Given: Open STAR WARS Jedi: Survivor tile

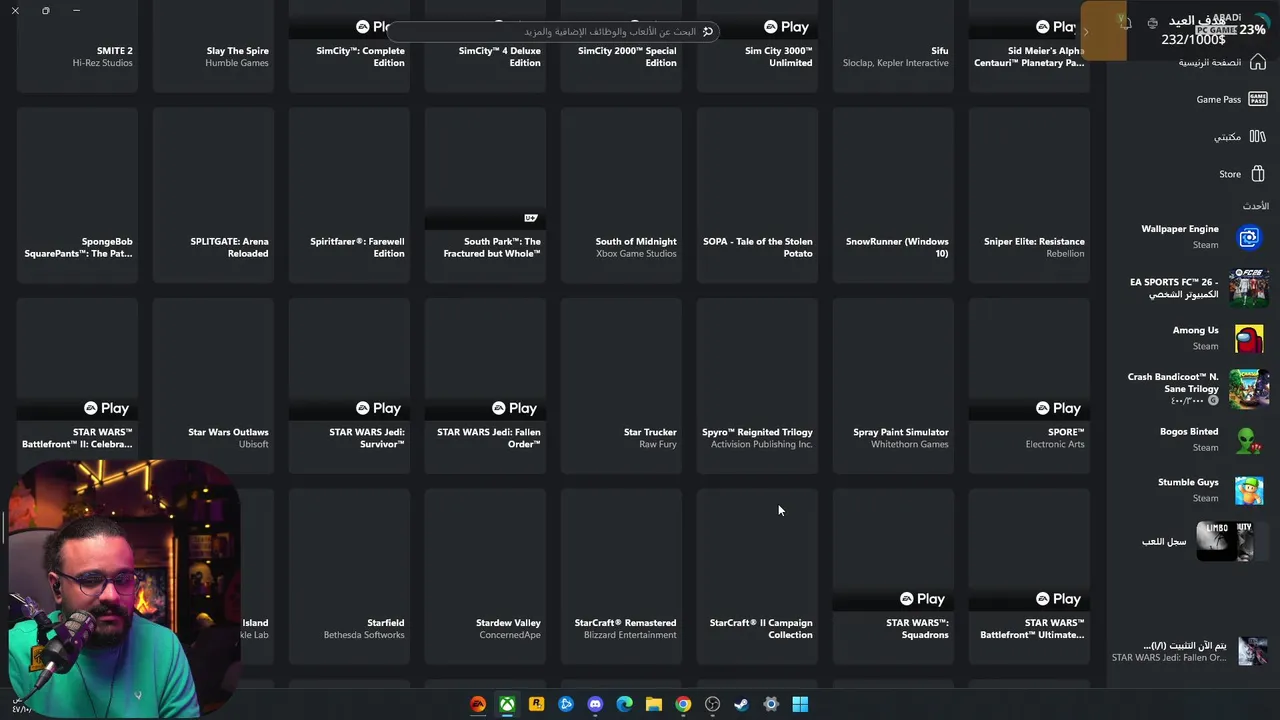Looking at the screenshot, I should pyautogui.click(x=349, y=386).
